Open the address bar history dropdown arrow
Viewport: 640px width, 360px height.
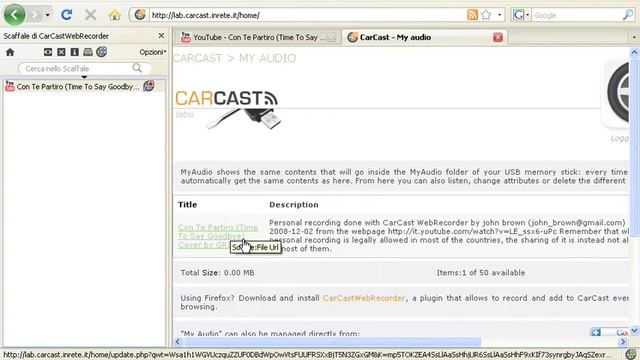pyautogui.click(x=500, y=15)
